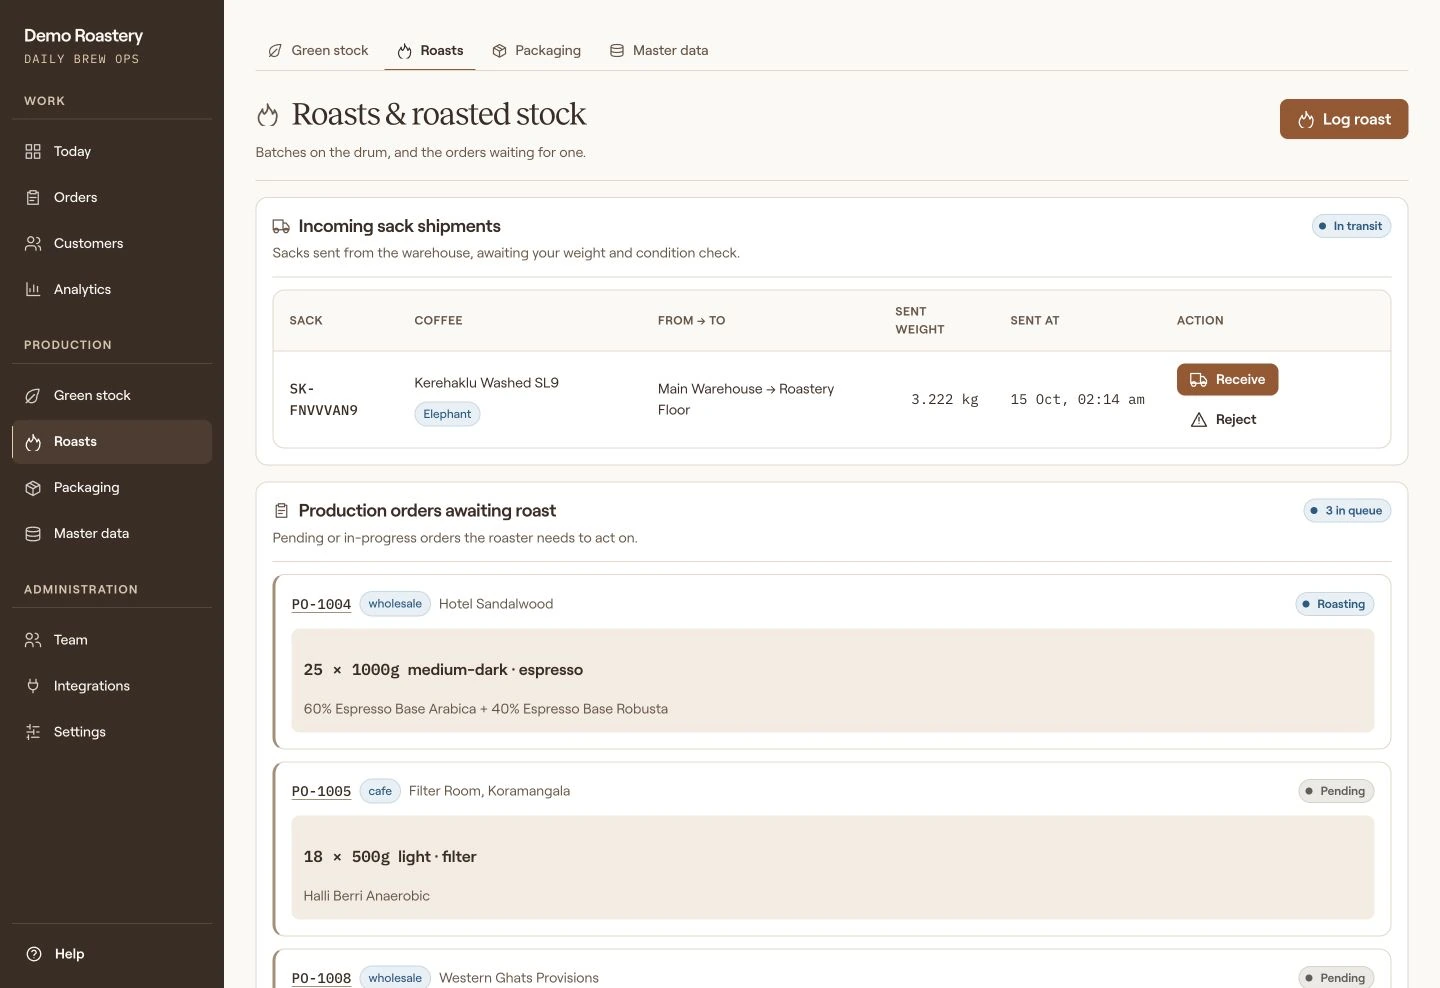Screen dimensions: 1440x988
Task: Receive the SK-FNVVVAN9 sack shipment
Action: point(1227,380)
